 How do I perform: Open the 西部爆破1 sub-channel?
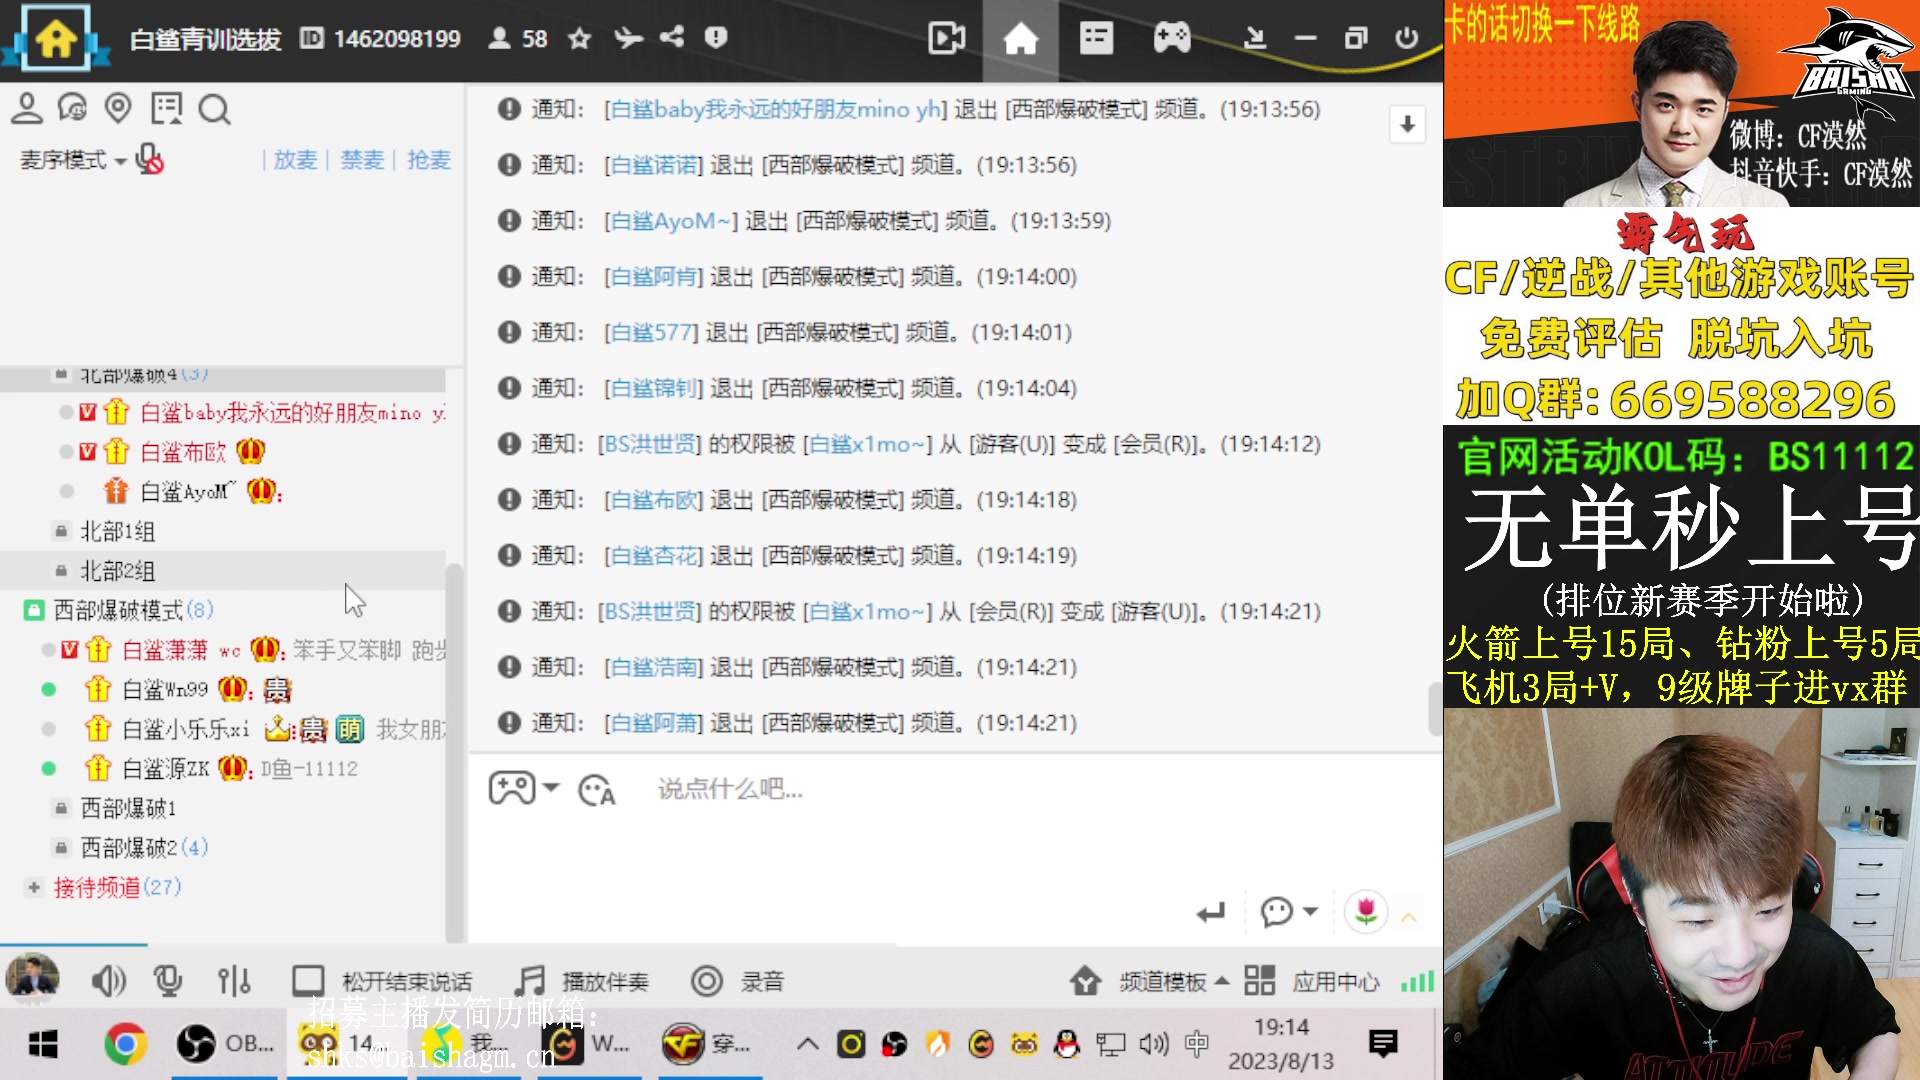[128, 808]
